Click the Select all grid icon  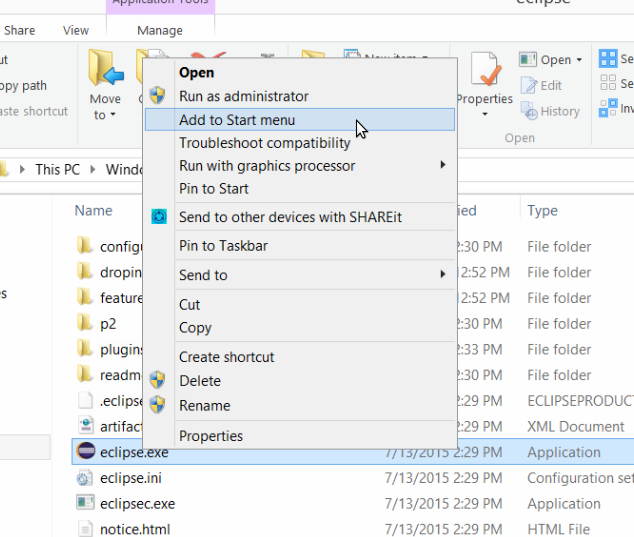coord(608,58)
